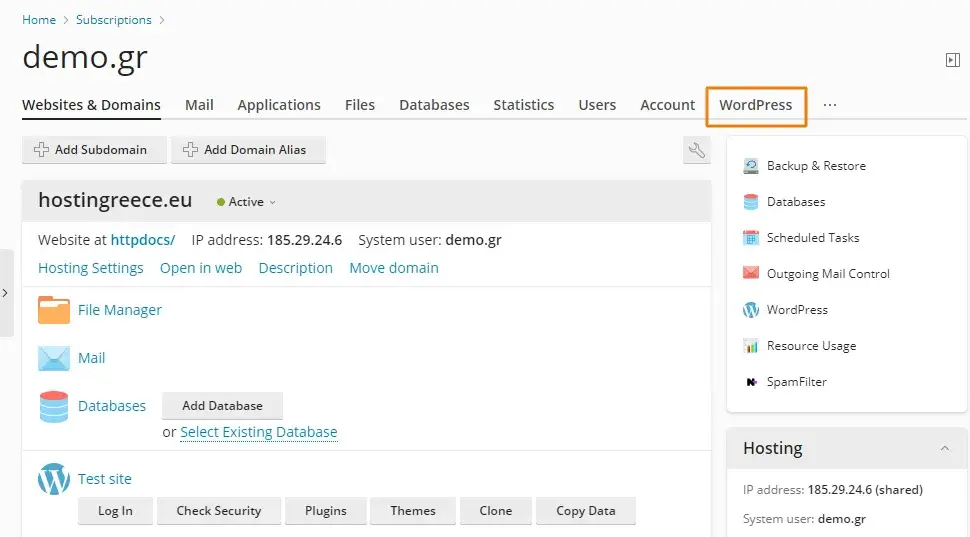Image resolution: width=970 pixels, height=537 pixels.
Task: Open the Test site WordPress link
Action: pyautogui.click(x=105, y=479)
